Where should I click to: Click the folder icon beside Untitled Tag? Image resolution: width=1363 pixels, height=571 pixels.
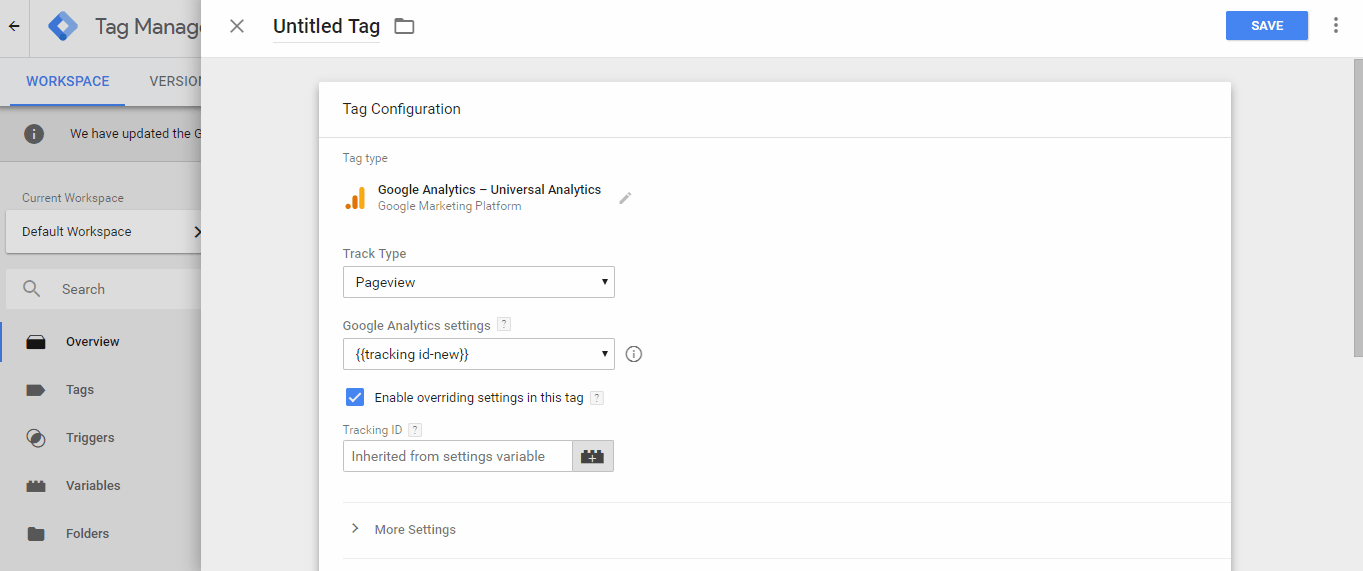[x=404, y=27]
